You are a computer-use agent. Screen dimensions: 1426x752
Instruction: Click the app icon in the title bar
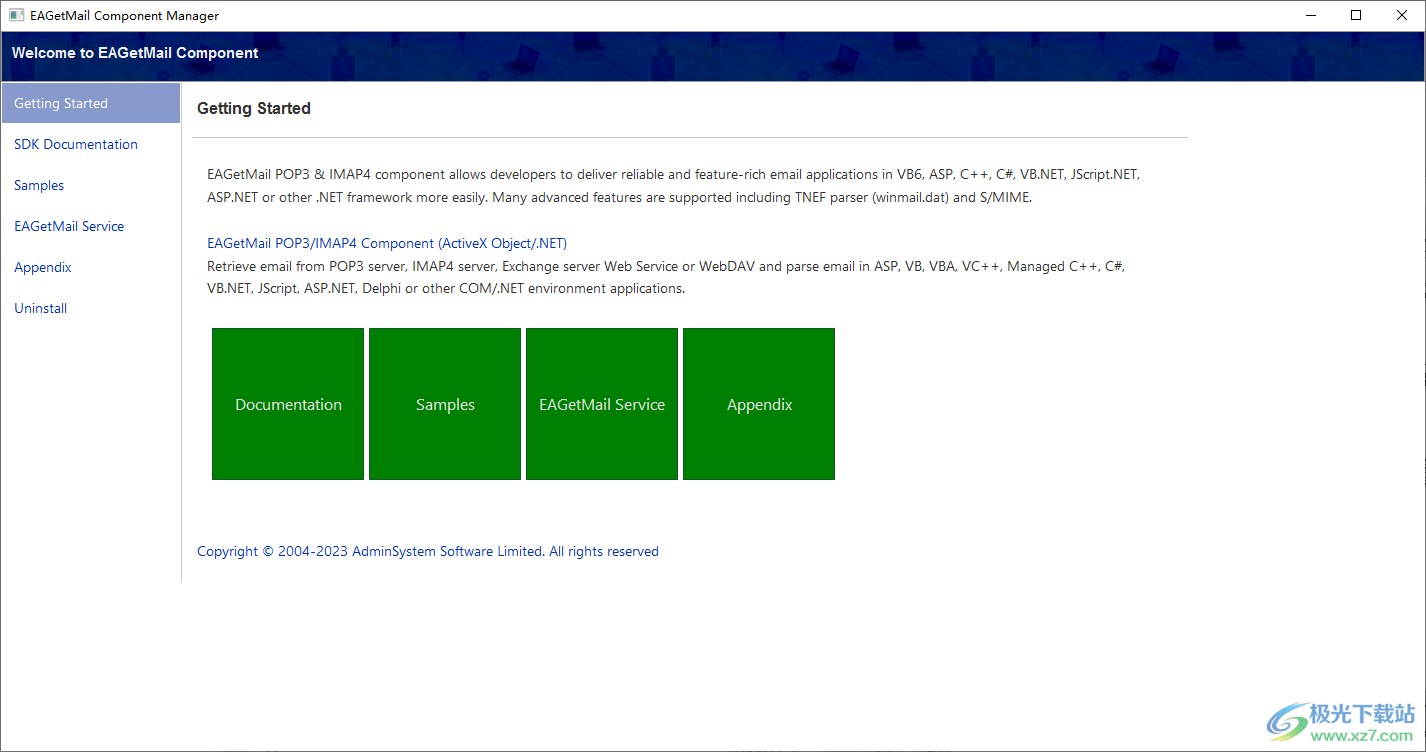[16, 15]
